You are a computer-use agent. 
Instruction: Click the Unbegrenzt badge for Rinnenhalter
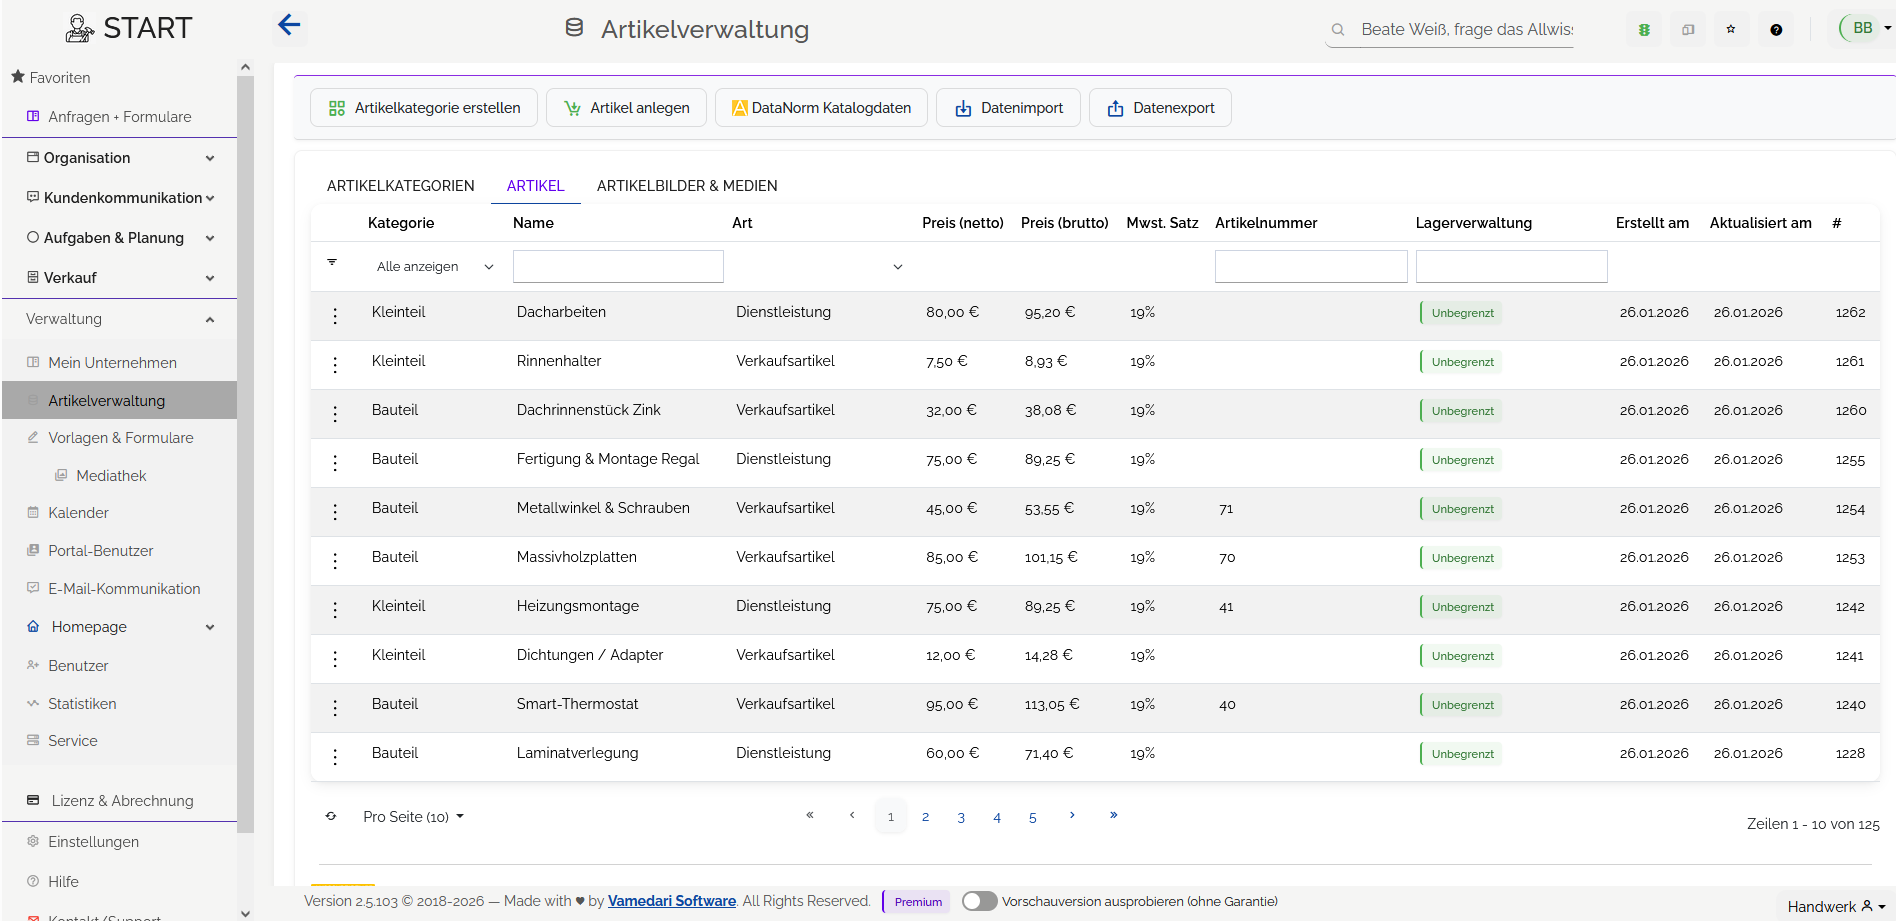point(1460,361)
